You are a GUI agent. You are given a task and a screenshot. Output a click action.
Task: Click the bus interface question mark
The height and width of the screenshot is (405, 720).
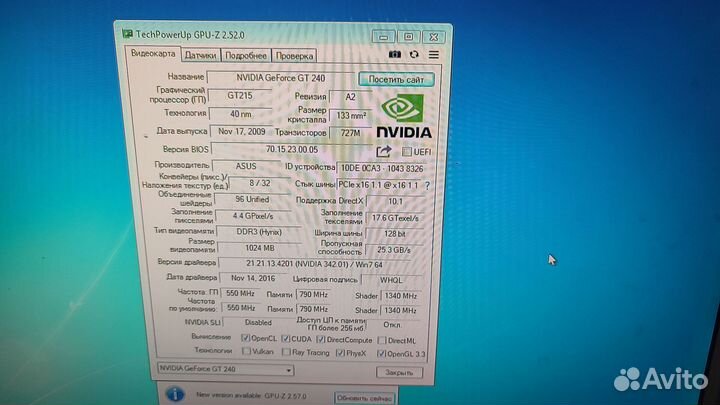[429, 185]
